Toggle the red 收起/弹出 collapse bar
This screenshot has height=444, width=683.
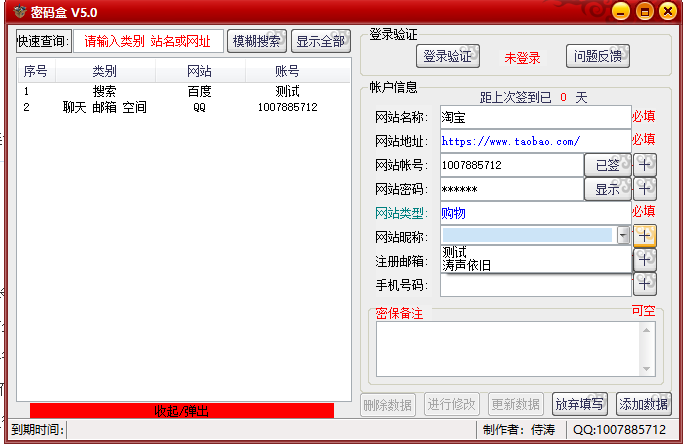click(x=182, y=410)
